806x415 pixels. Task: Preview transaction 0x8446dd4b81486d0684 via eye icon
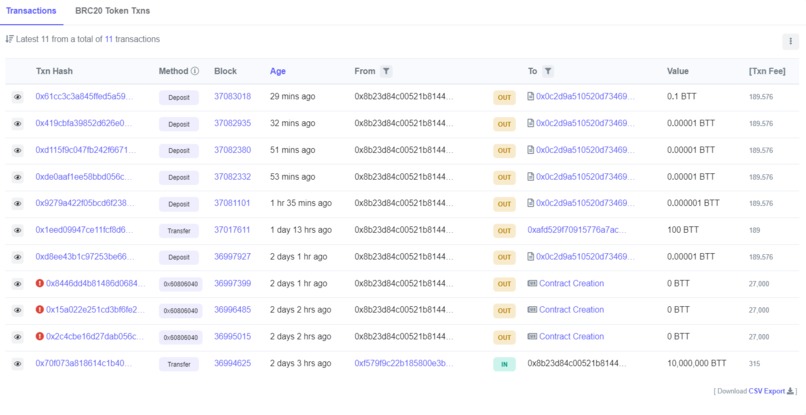17,284
